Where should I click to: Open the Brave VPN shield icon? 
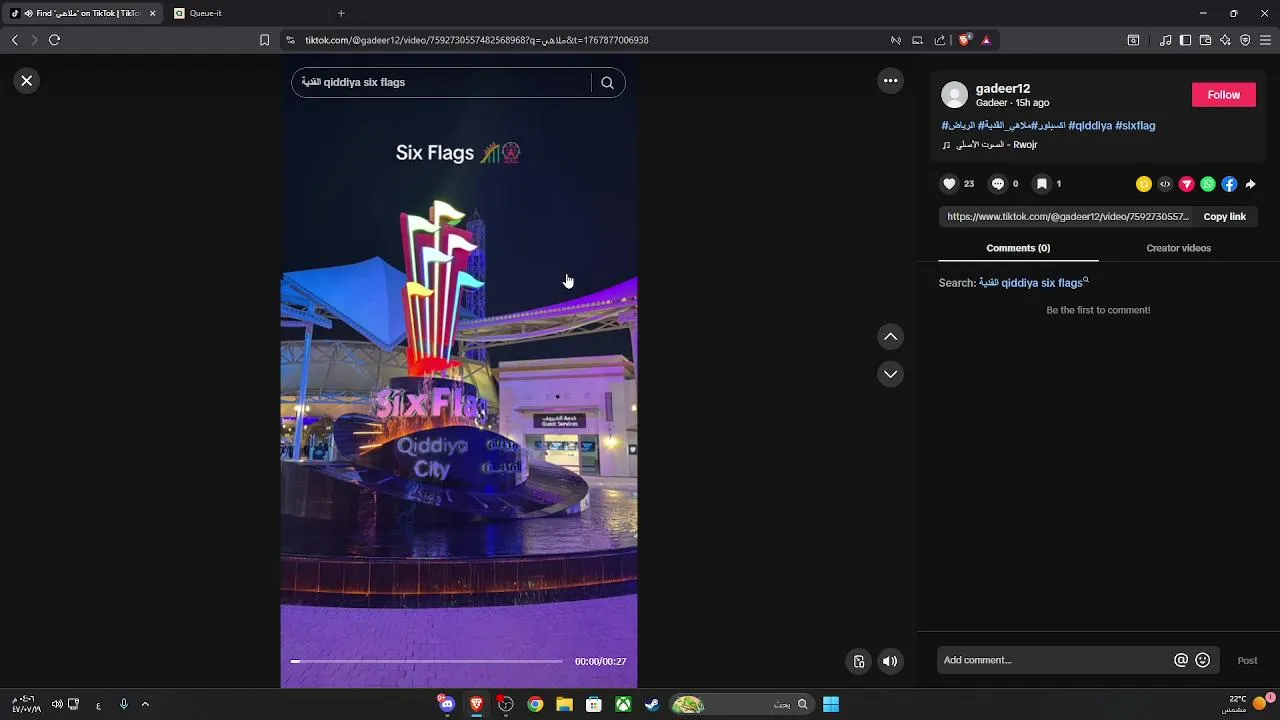[1245, 40]
